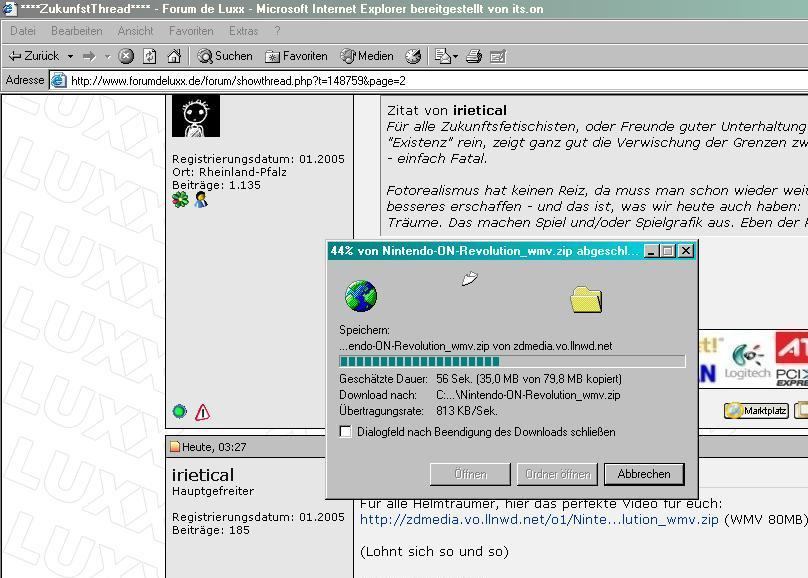Open the zdmedia.vo.llnwd.net download link
Viewport: 808px width, 578px height.
(x=539, y=519)
